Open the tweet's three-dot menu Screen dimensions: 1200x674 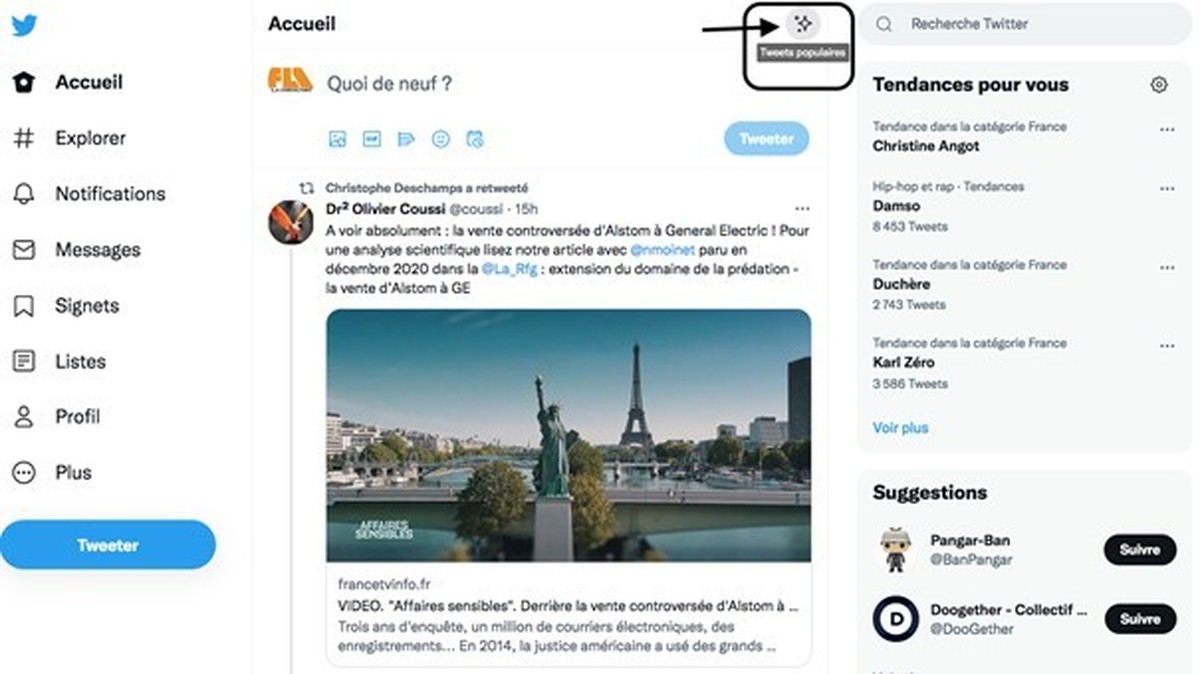(802, 209)
